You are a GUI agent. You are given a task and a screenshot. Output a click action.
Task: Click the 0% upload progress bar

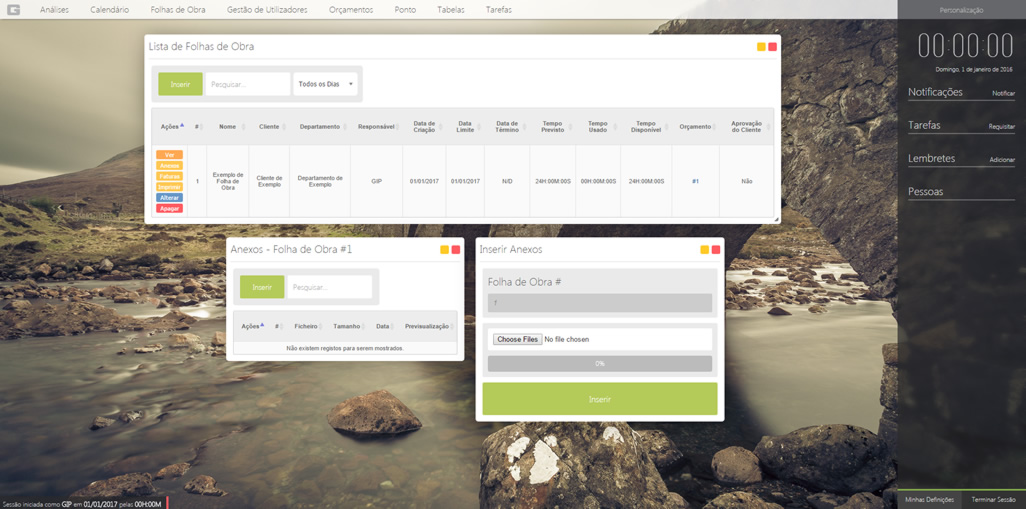click(599, 364)
